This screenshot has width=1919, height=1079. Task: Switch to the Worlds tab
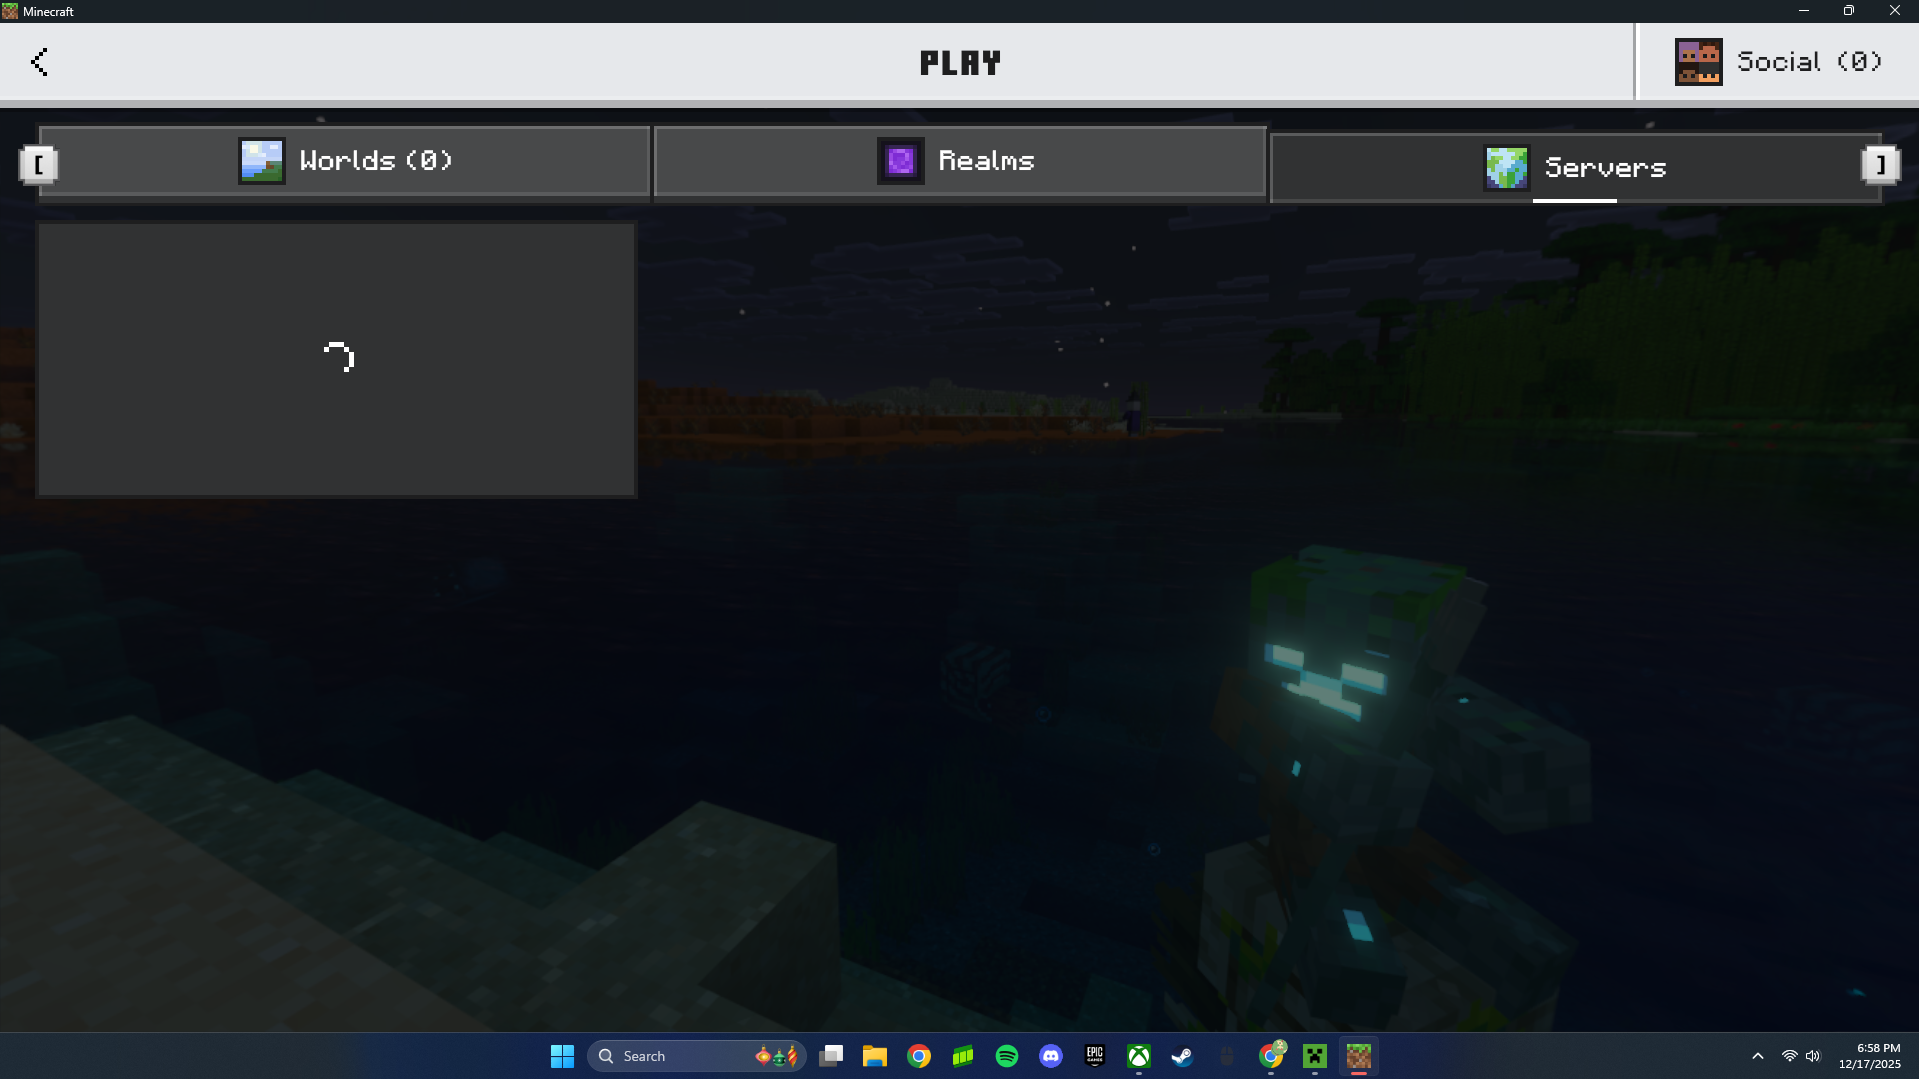tap(345, 161)
